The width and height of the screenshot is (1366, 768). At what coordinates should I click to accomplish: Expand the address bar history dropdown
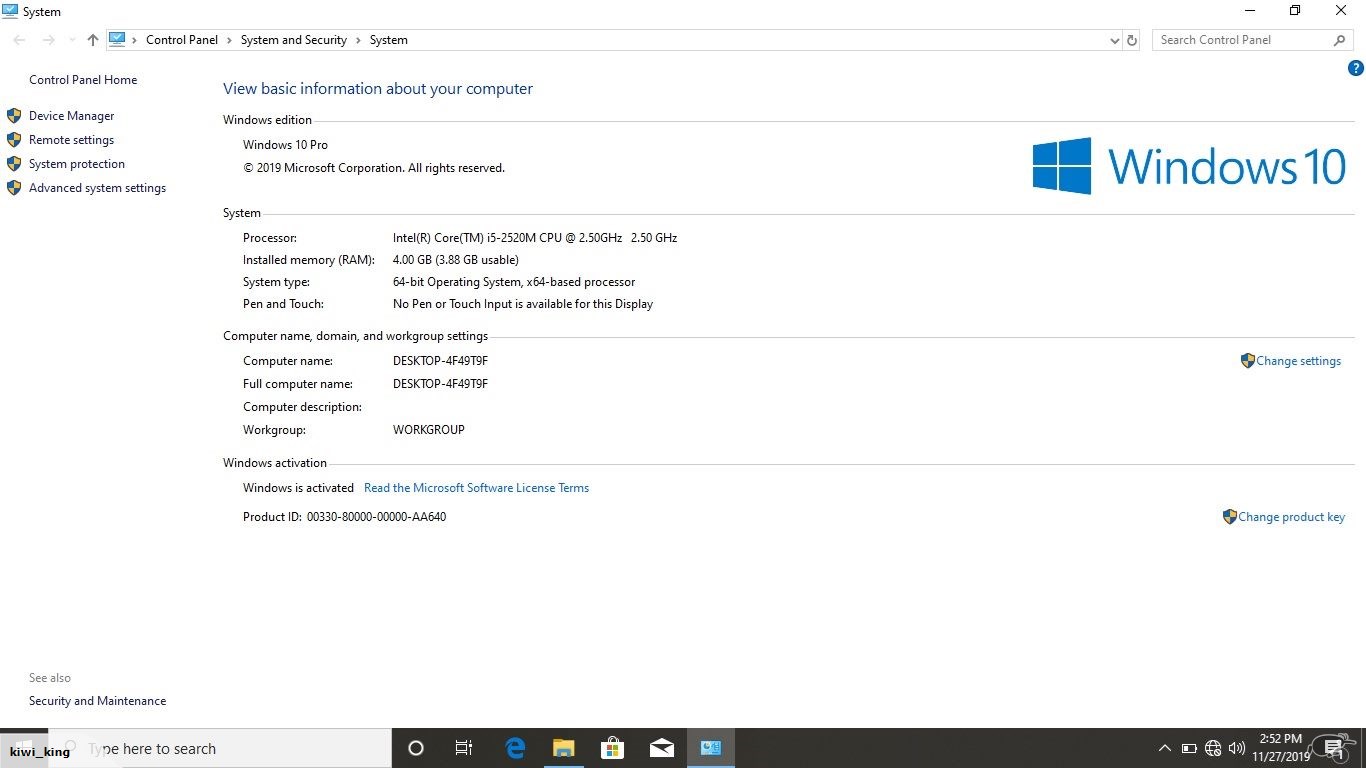point(1115,40)
